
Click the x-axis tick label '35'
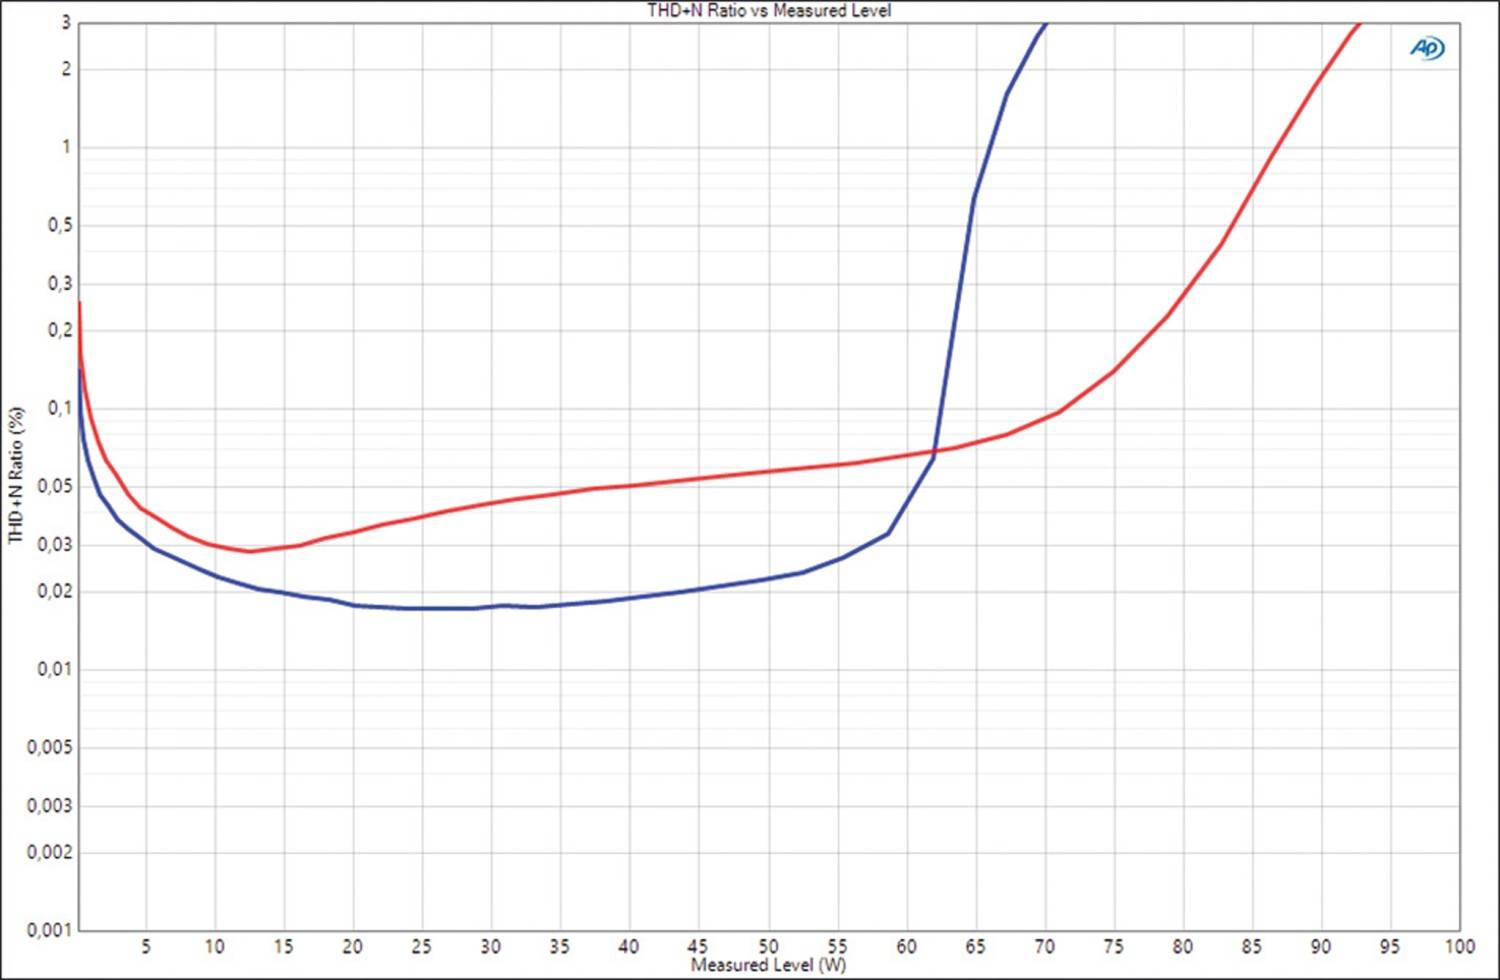pos(560,946)
